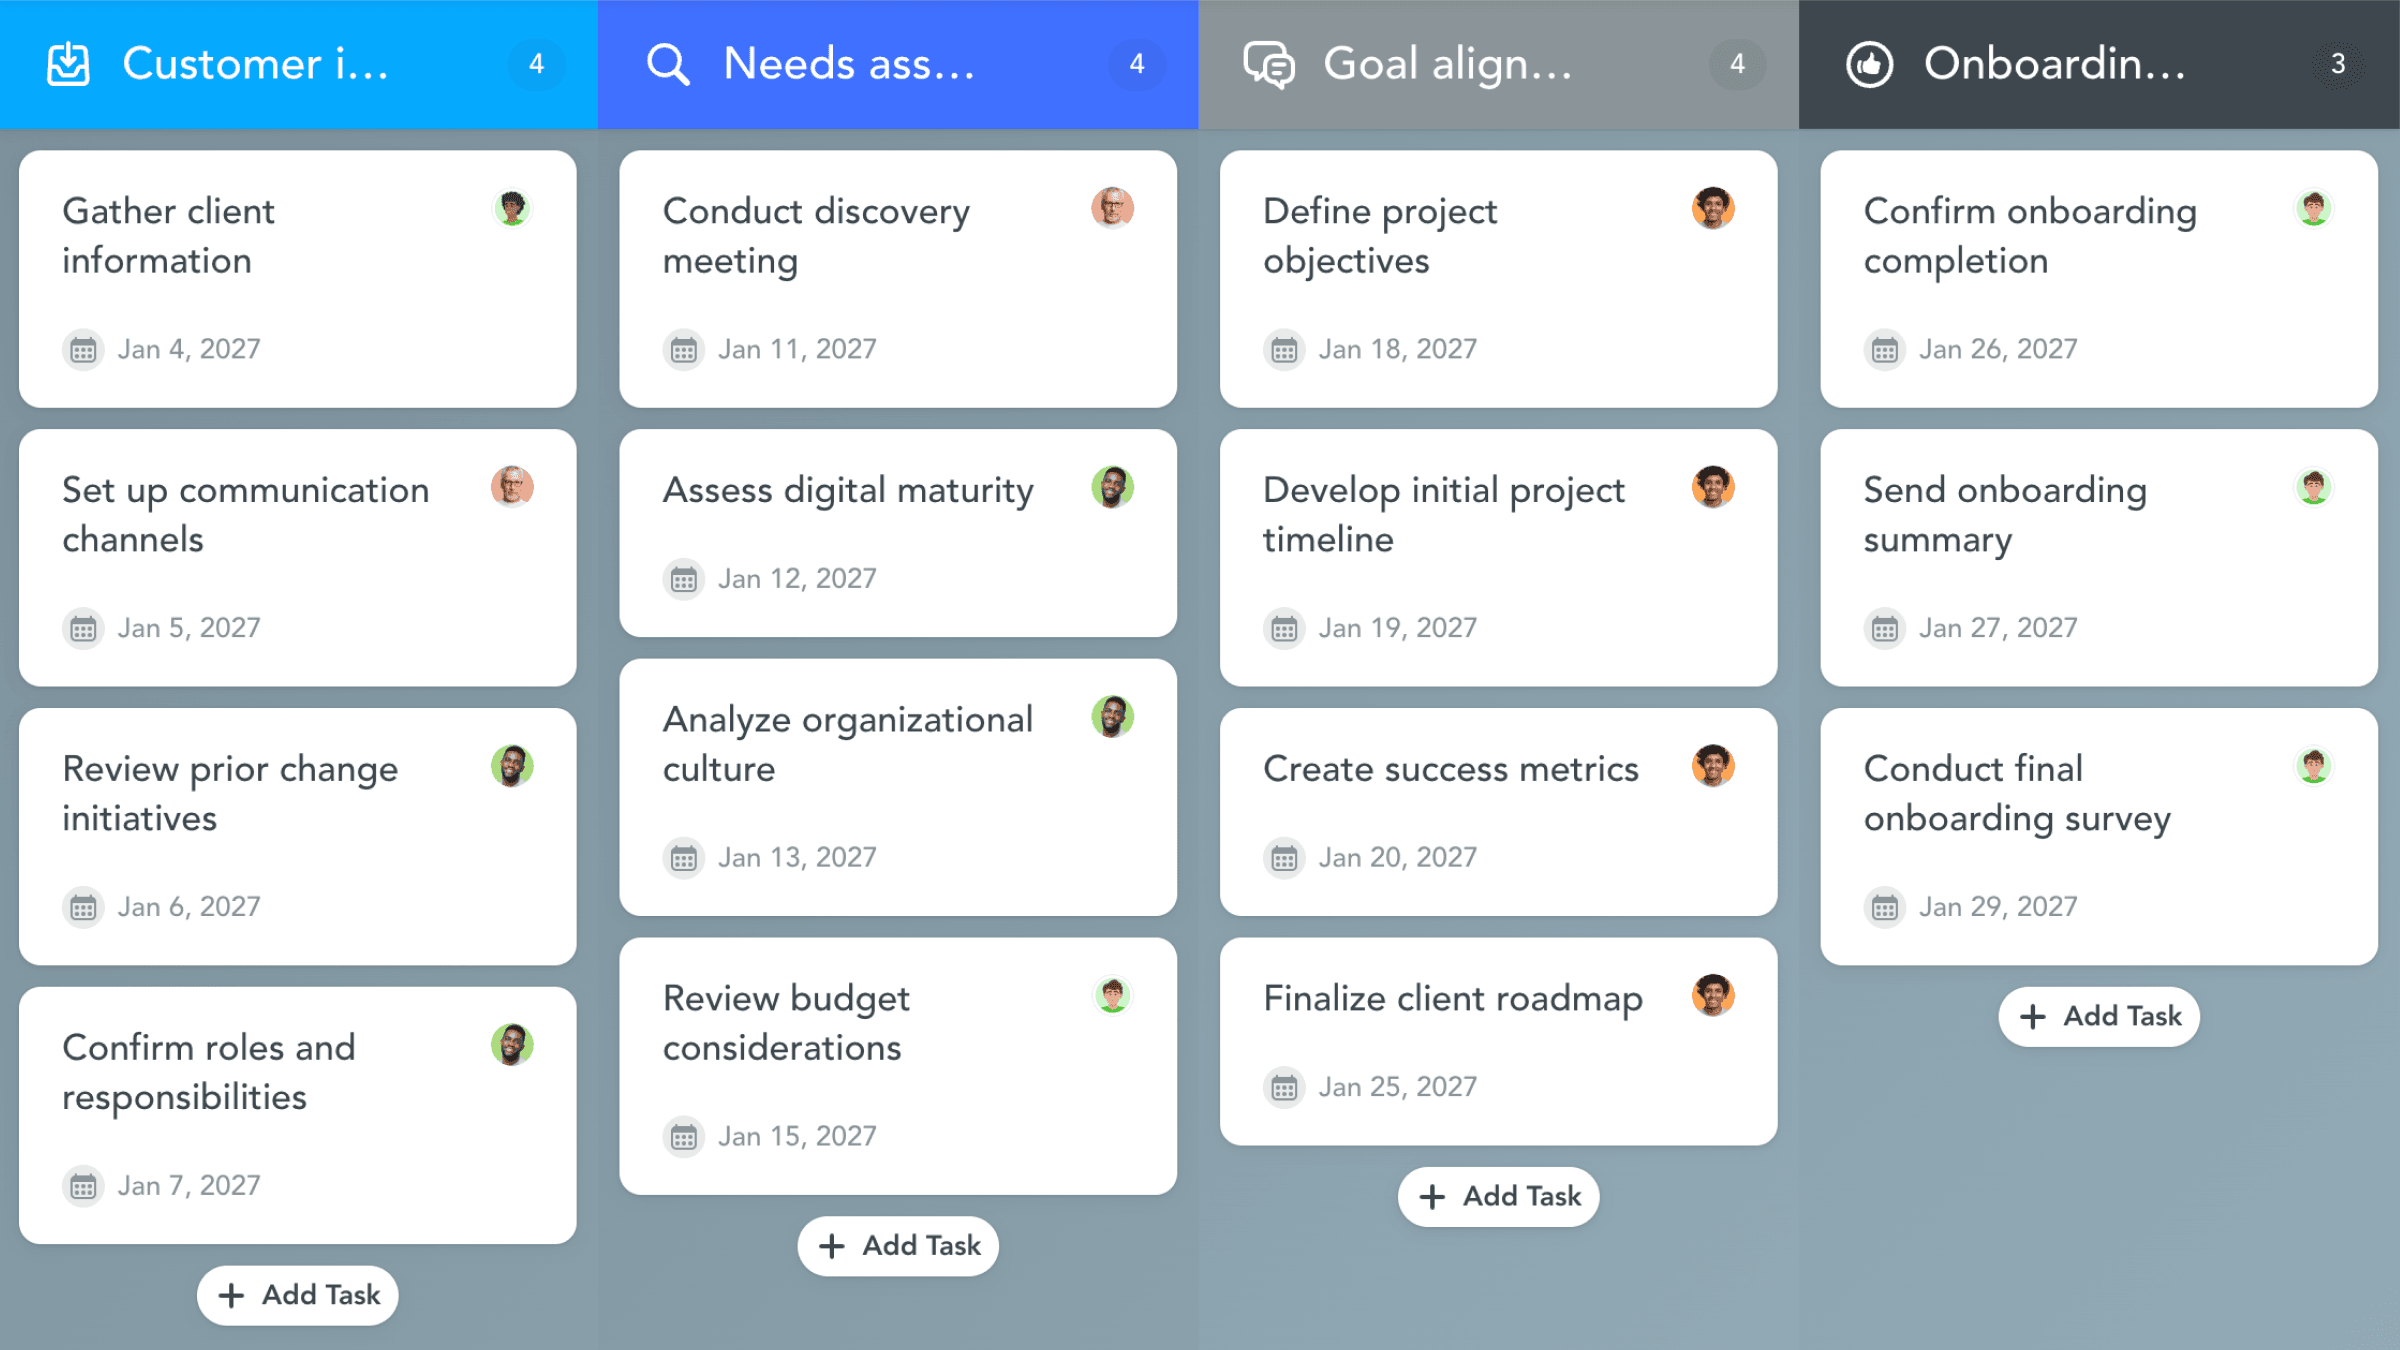Click calendar icon on Gather client information
The width and height of the screenshot is (2400, 1350).
(83, 350)
